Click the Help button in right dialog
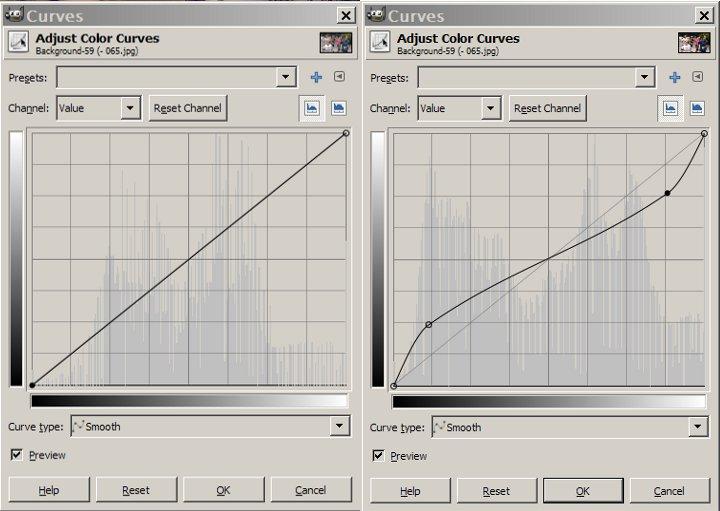 pos(410,491)
